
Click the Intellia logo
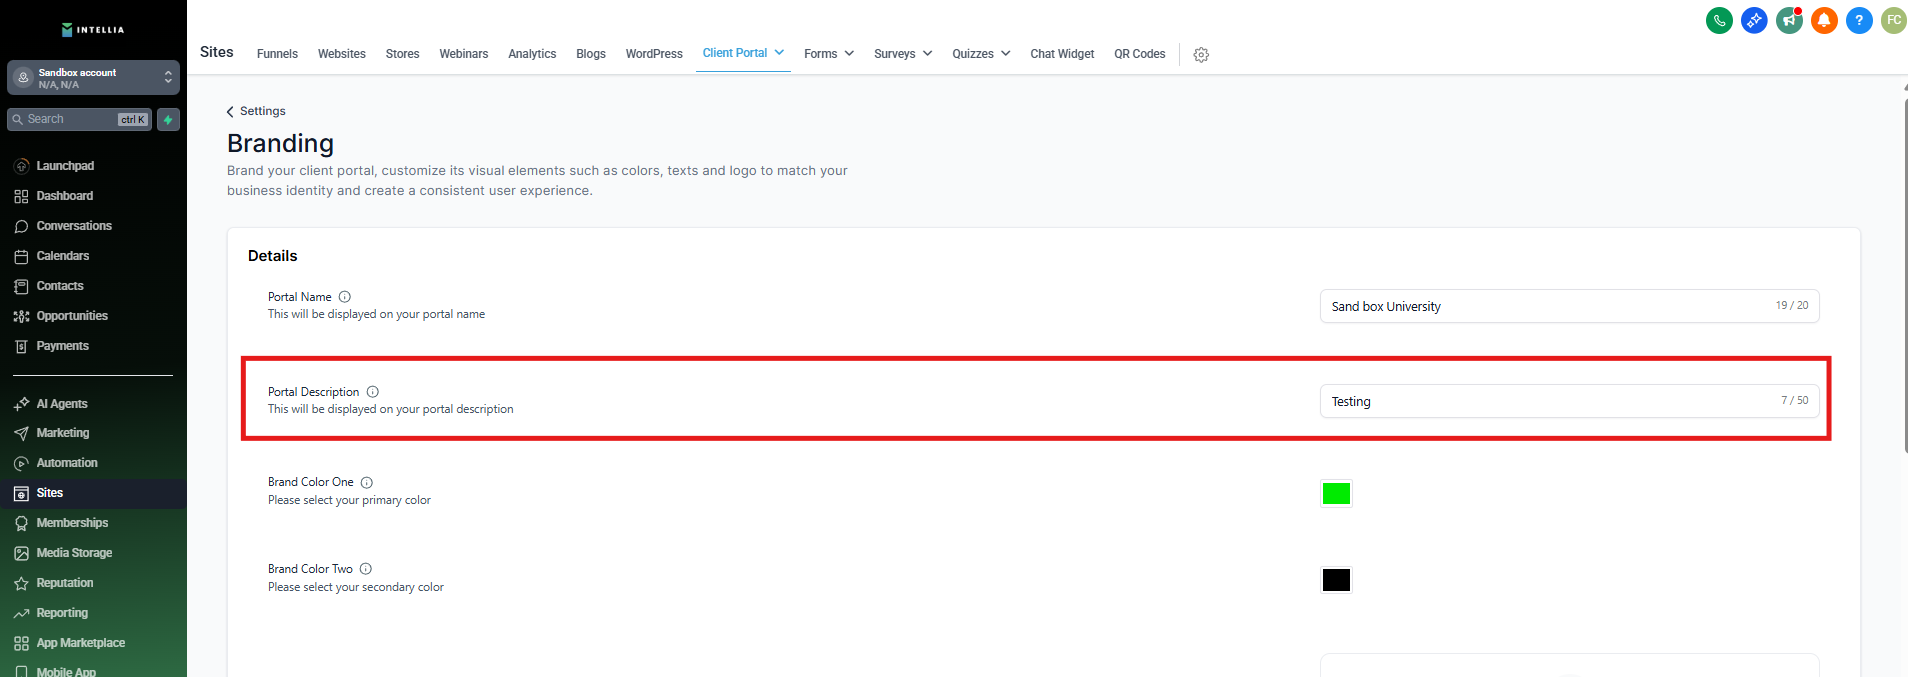pos(93,29)
